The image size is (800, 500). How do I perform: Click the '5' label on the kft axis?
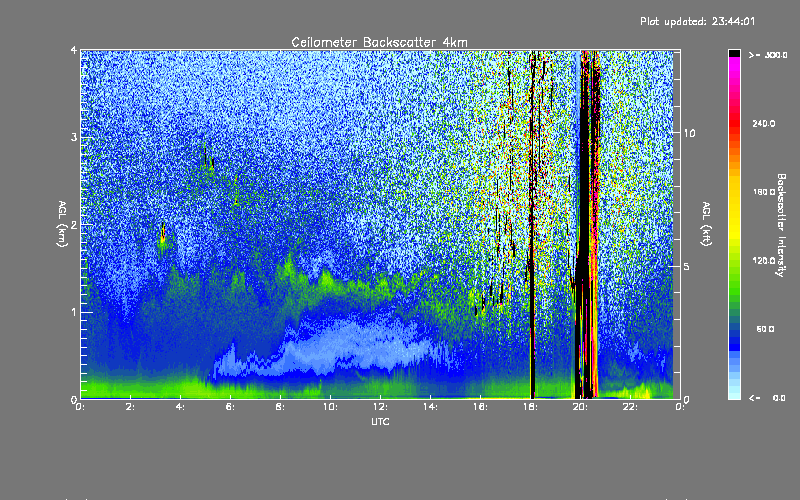[x=687, y=266]
